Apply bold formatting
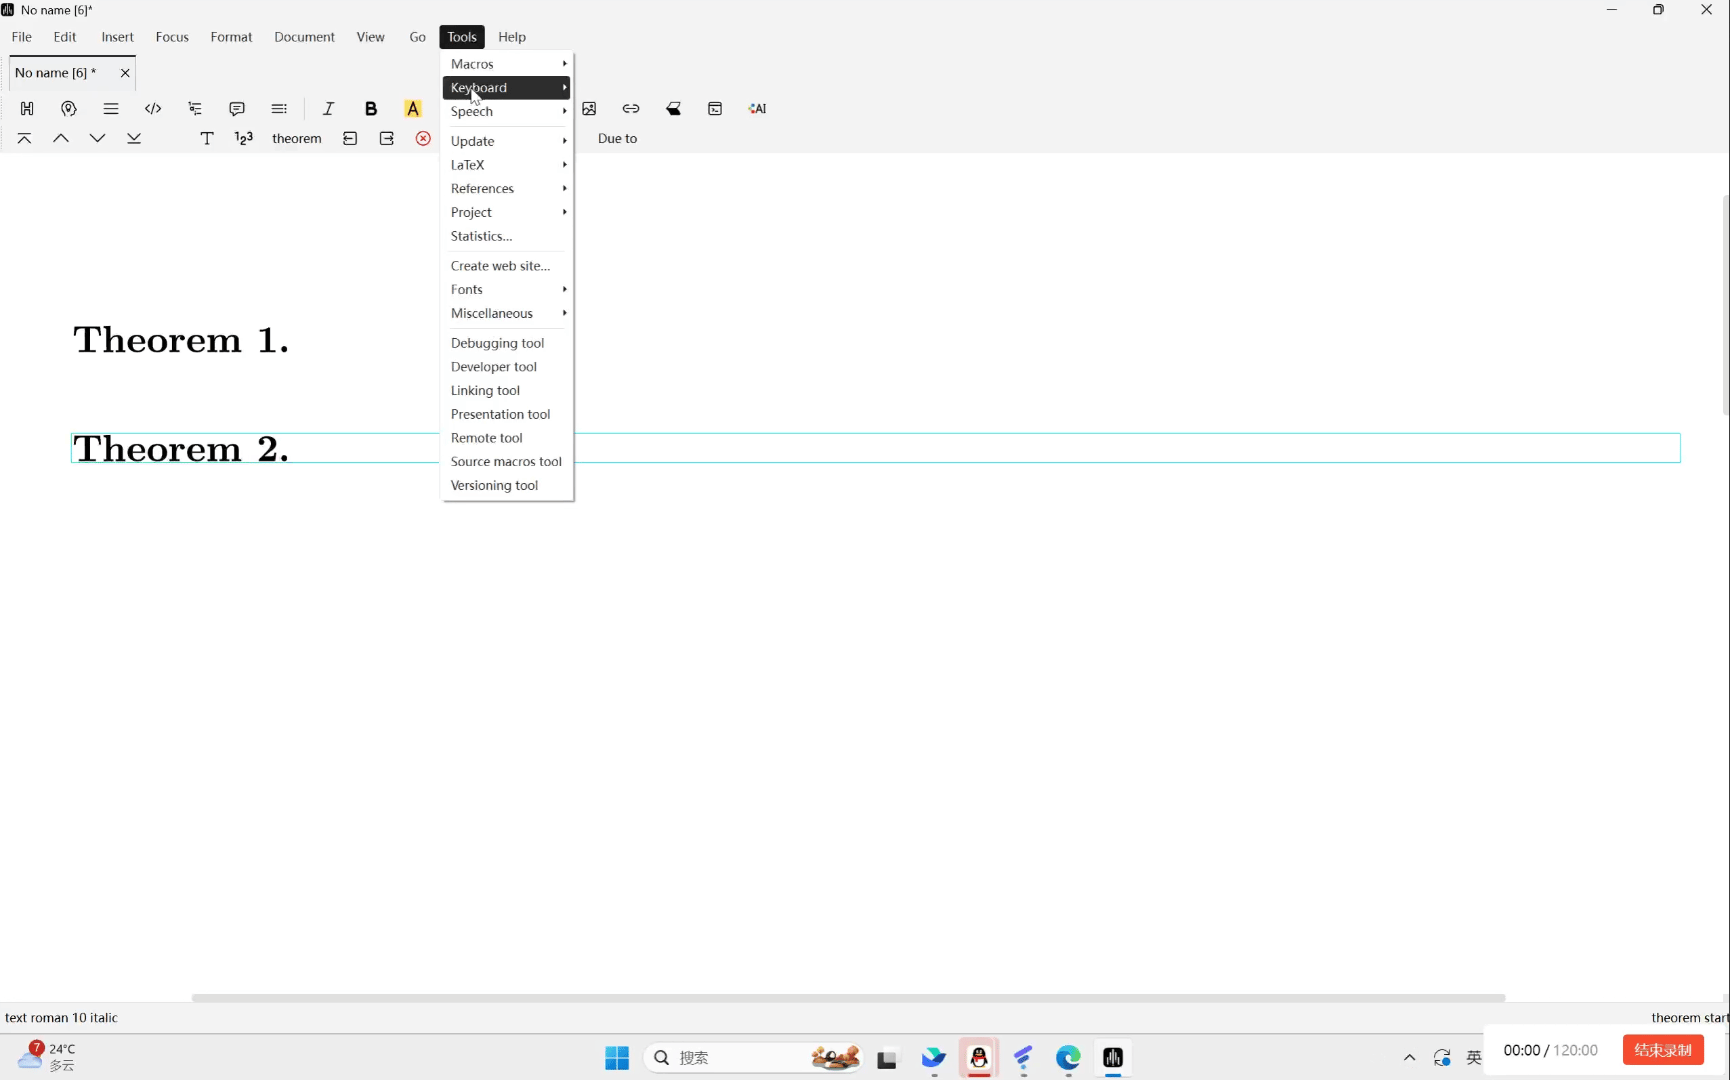1730x1080 pixels. [x=371, y=109]
